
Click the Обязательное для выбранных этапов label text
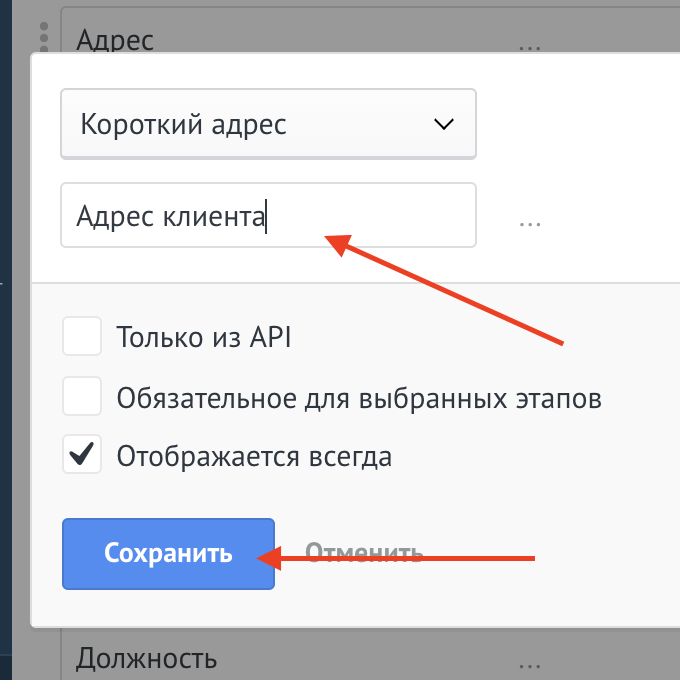359,398
